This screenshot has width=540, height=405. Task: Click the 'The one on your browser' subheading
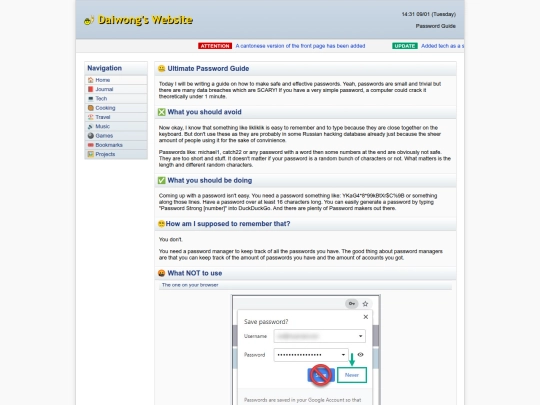coord(190,285)
